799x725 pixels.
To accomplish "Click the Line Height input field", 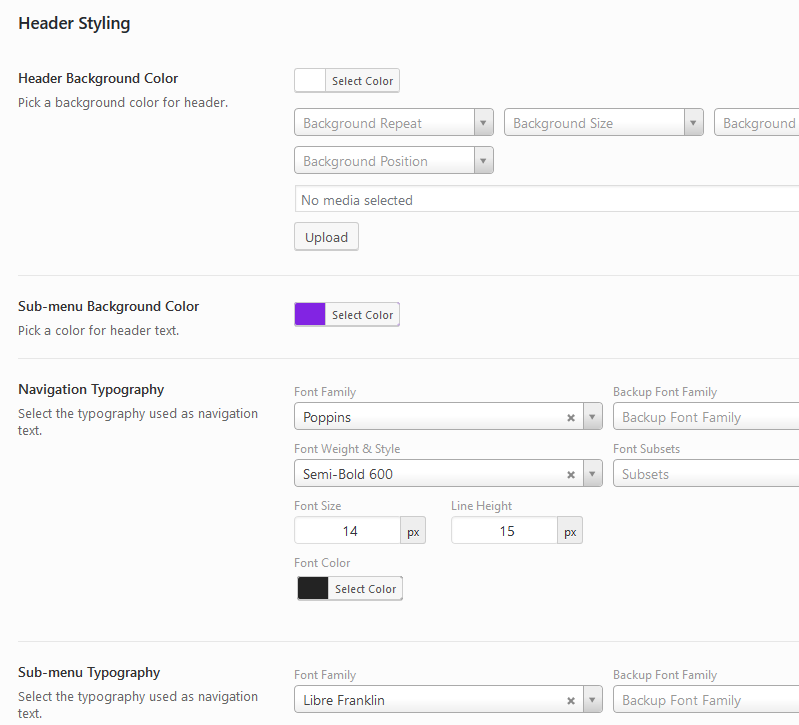I will click(x=505, y=531).
